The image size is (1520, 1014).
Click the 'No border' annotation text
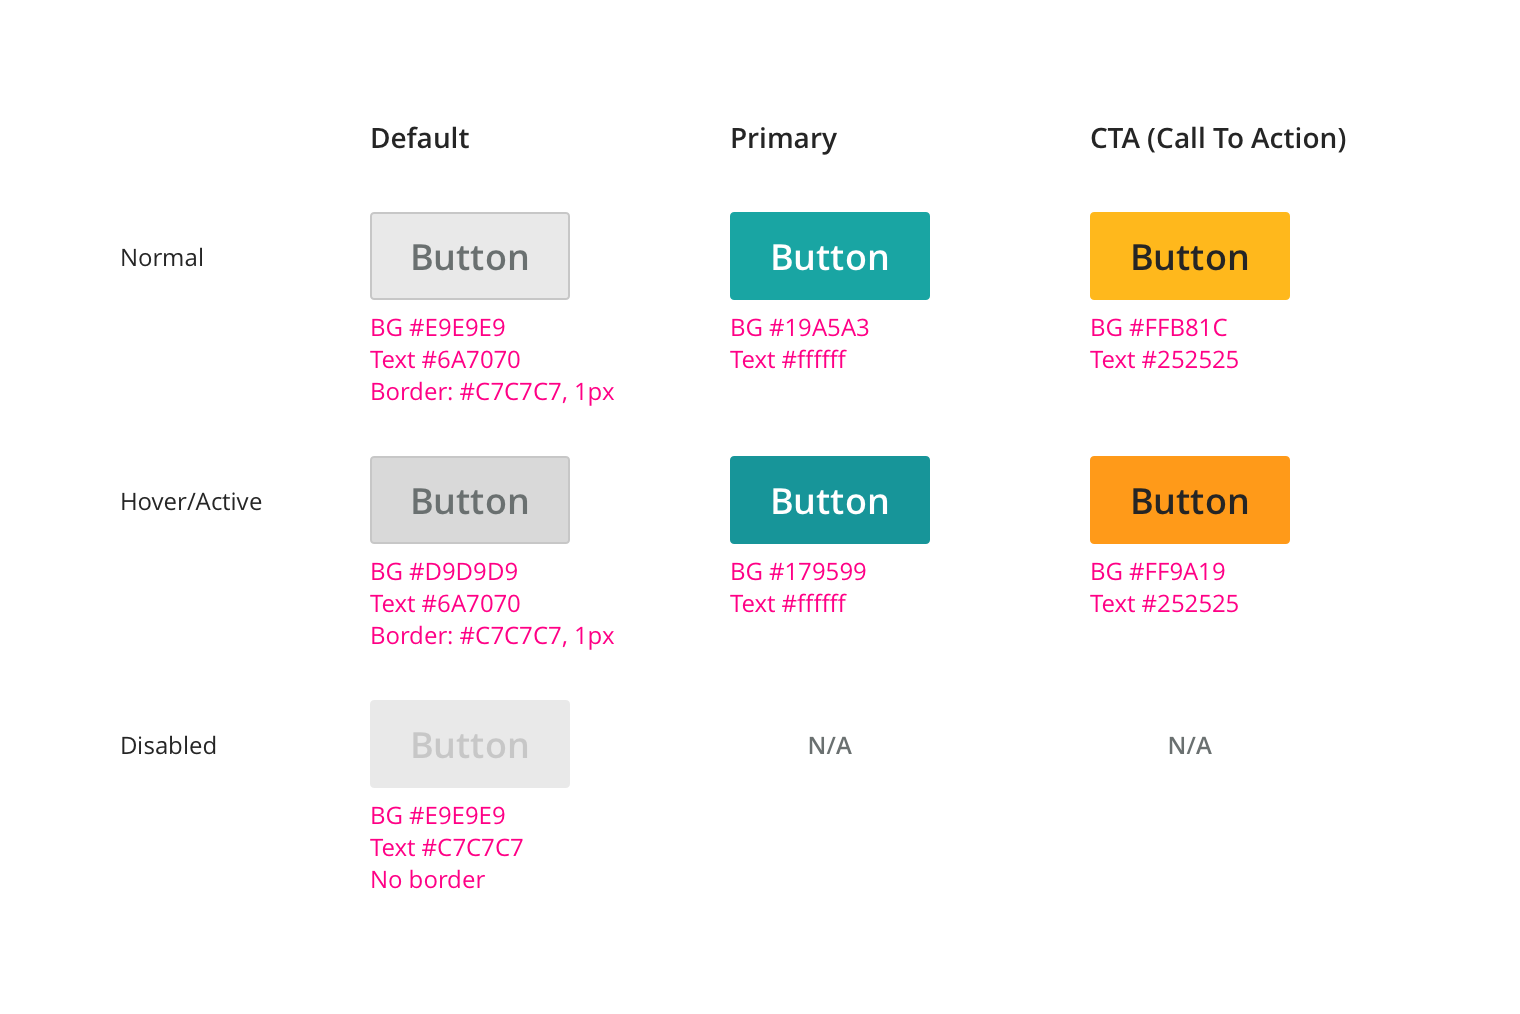427,880
